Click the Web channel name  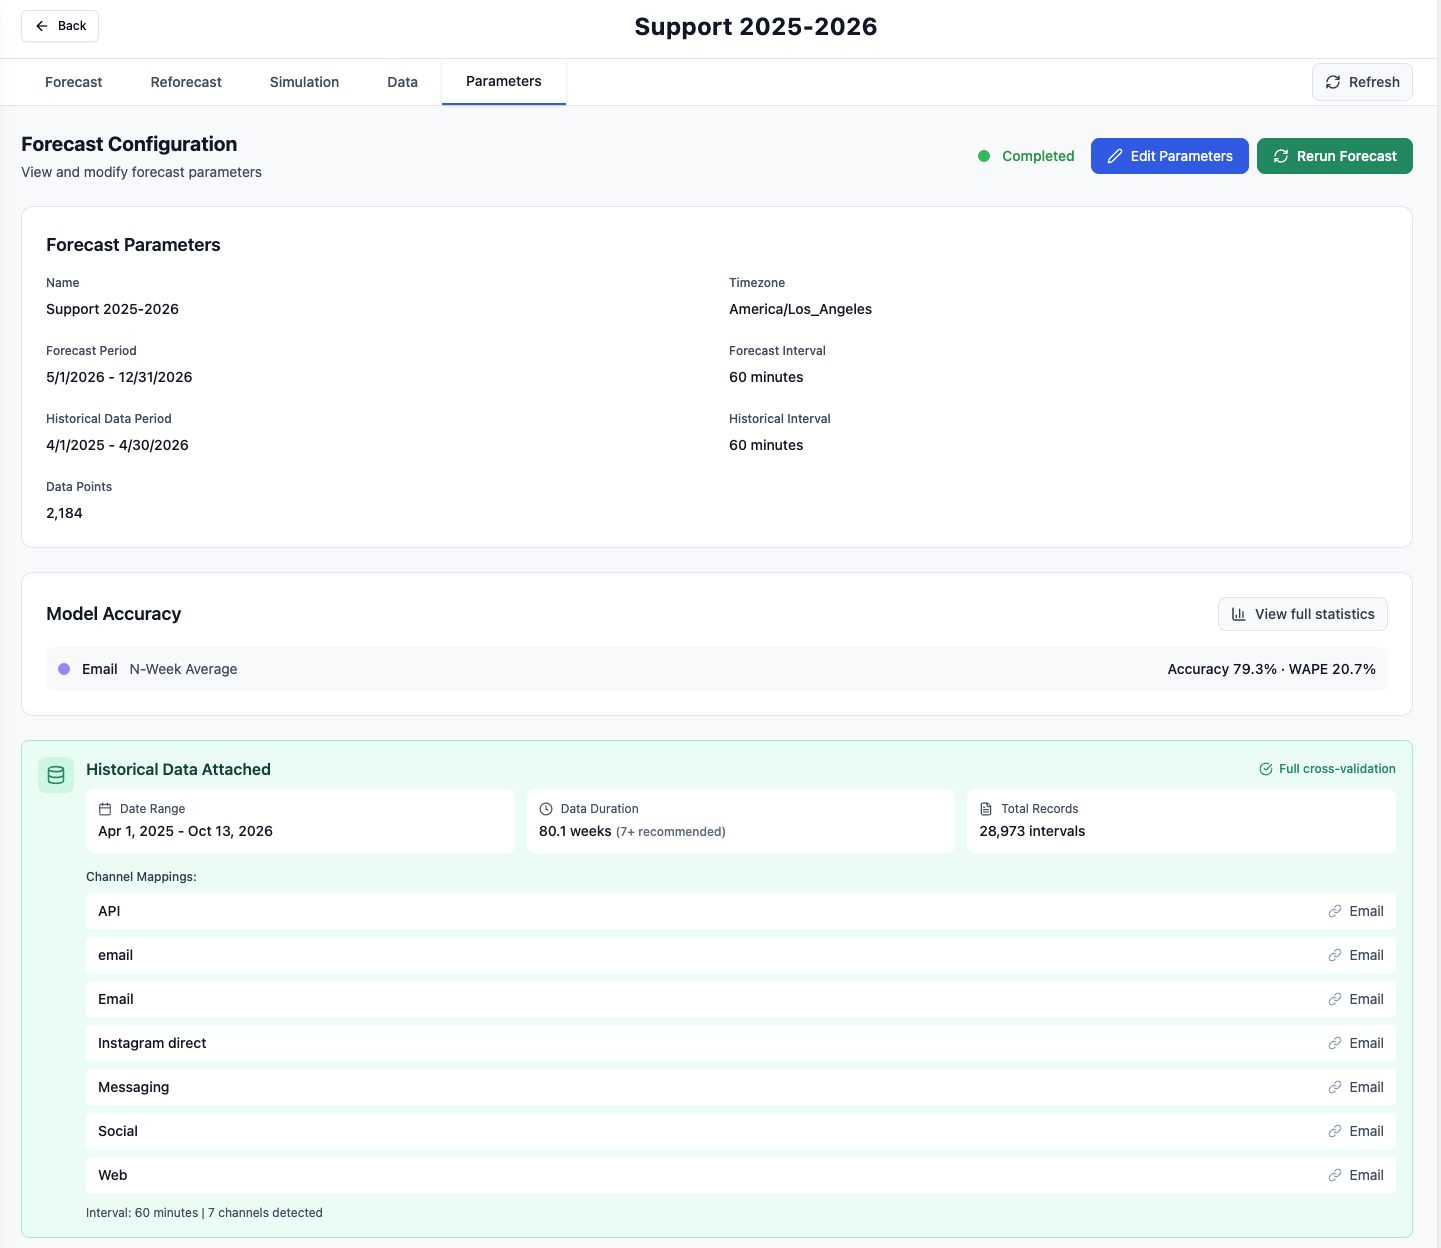(112, 1175)
